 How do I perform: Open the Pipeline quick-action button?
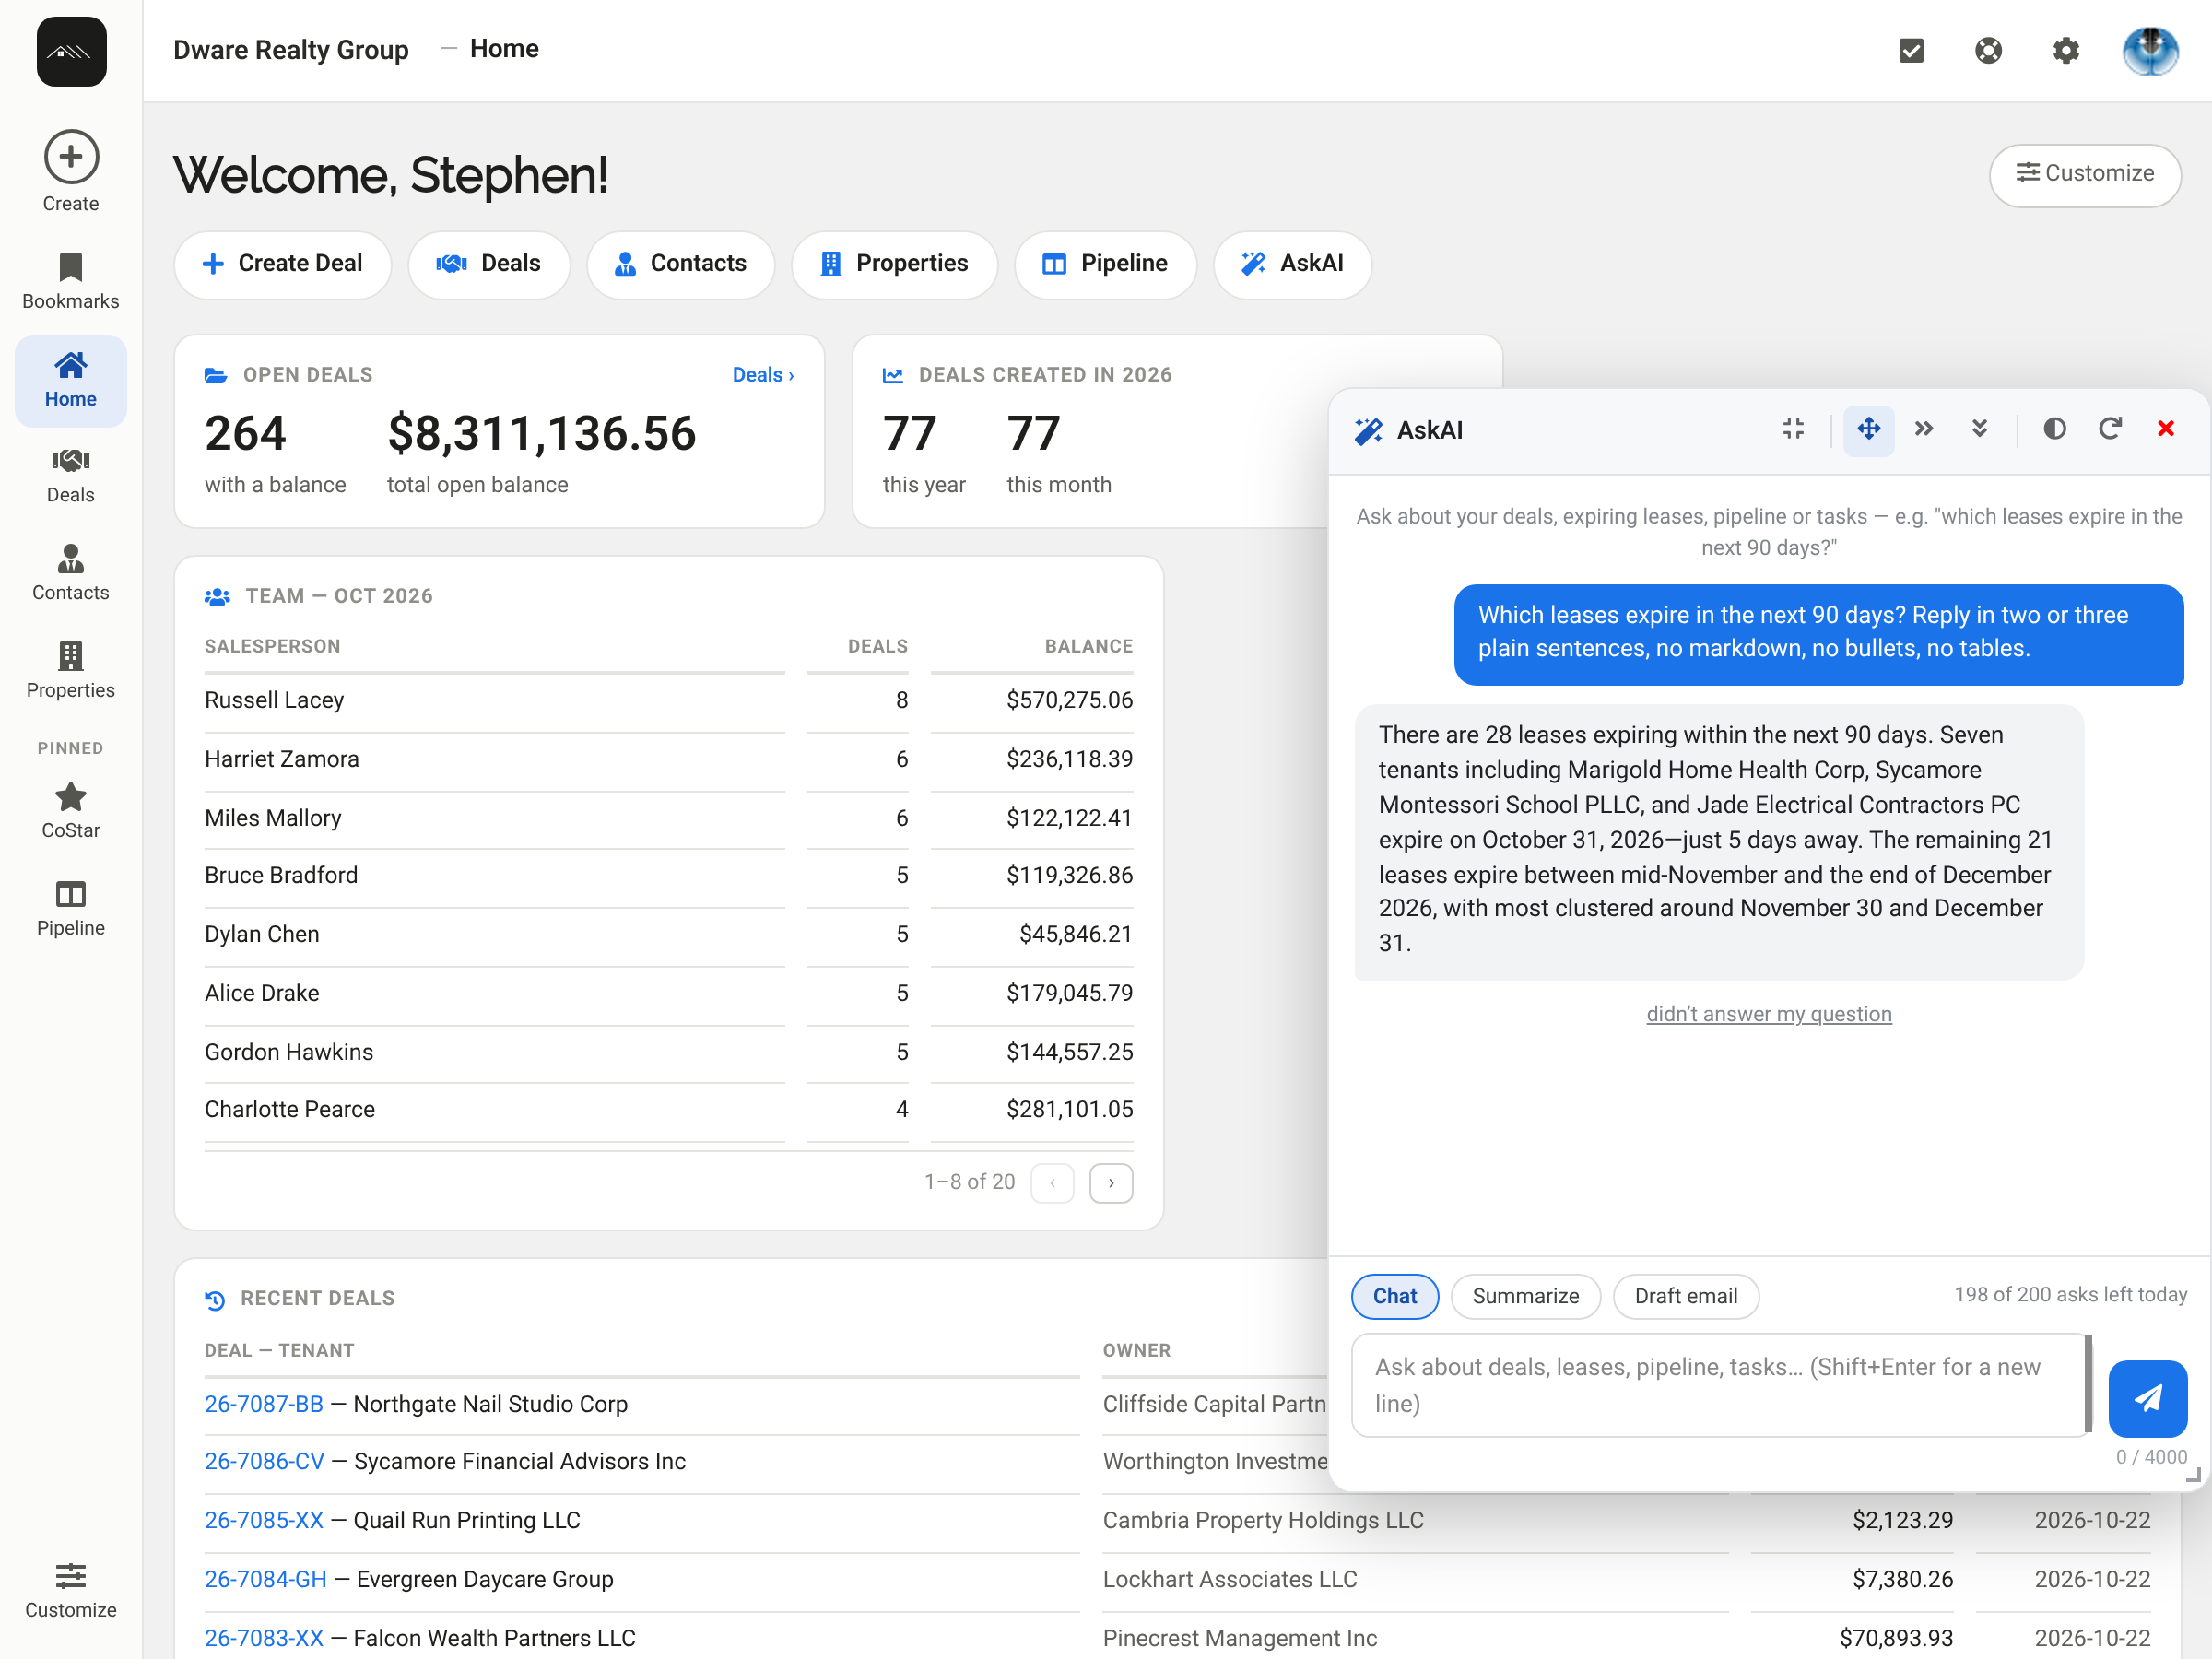click(1105, 264)
